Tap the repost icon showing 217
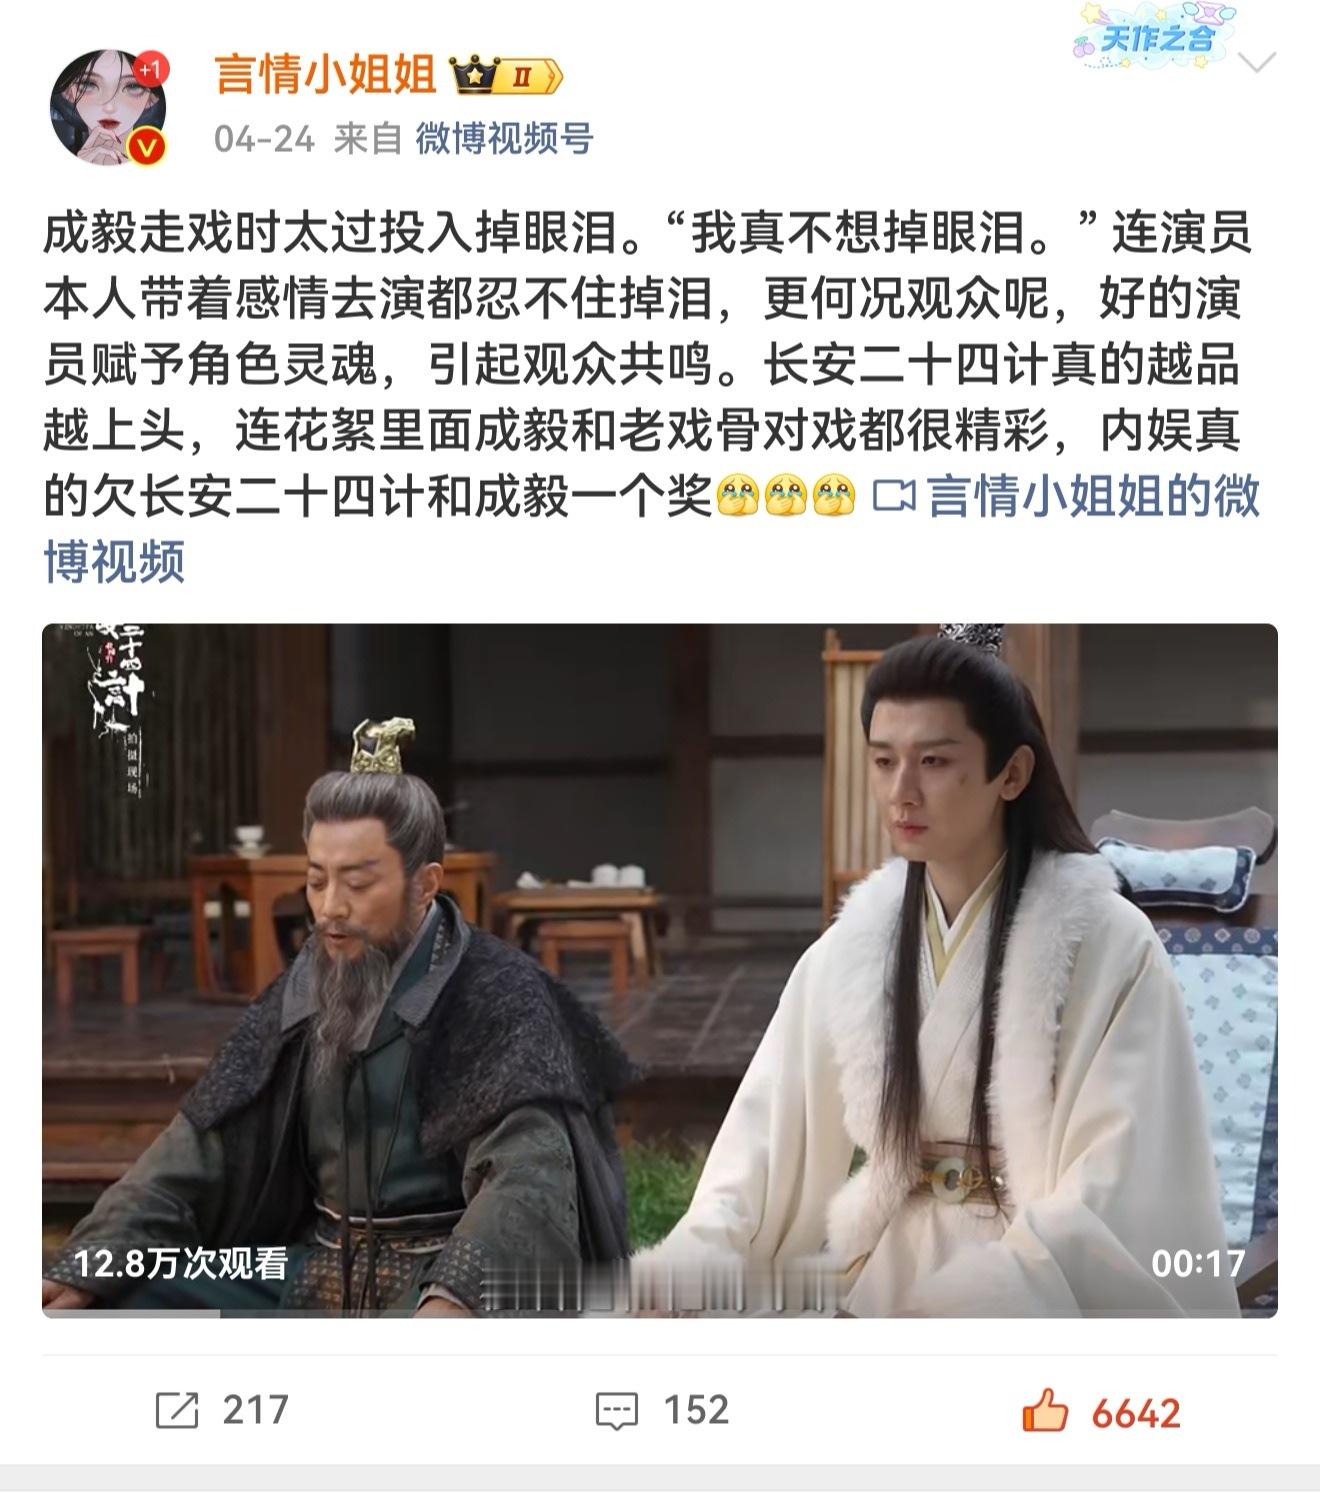The image size is (1320, 1494). pyautogui.click(x=177, y=1411)
